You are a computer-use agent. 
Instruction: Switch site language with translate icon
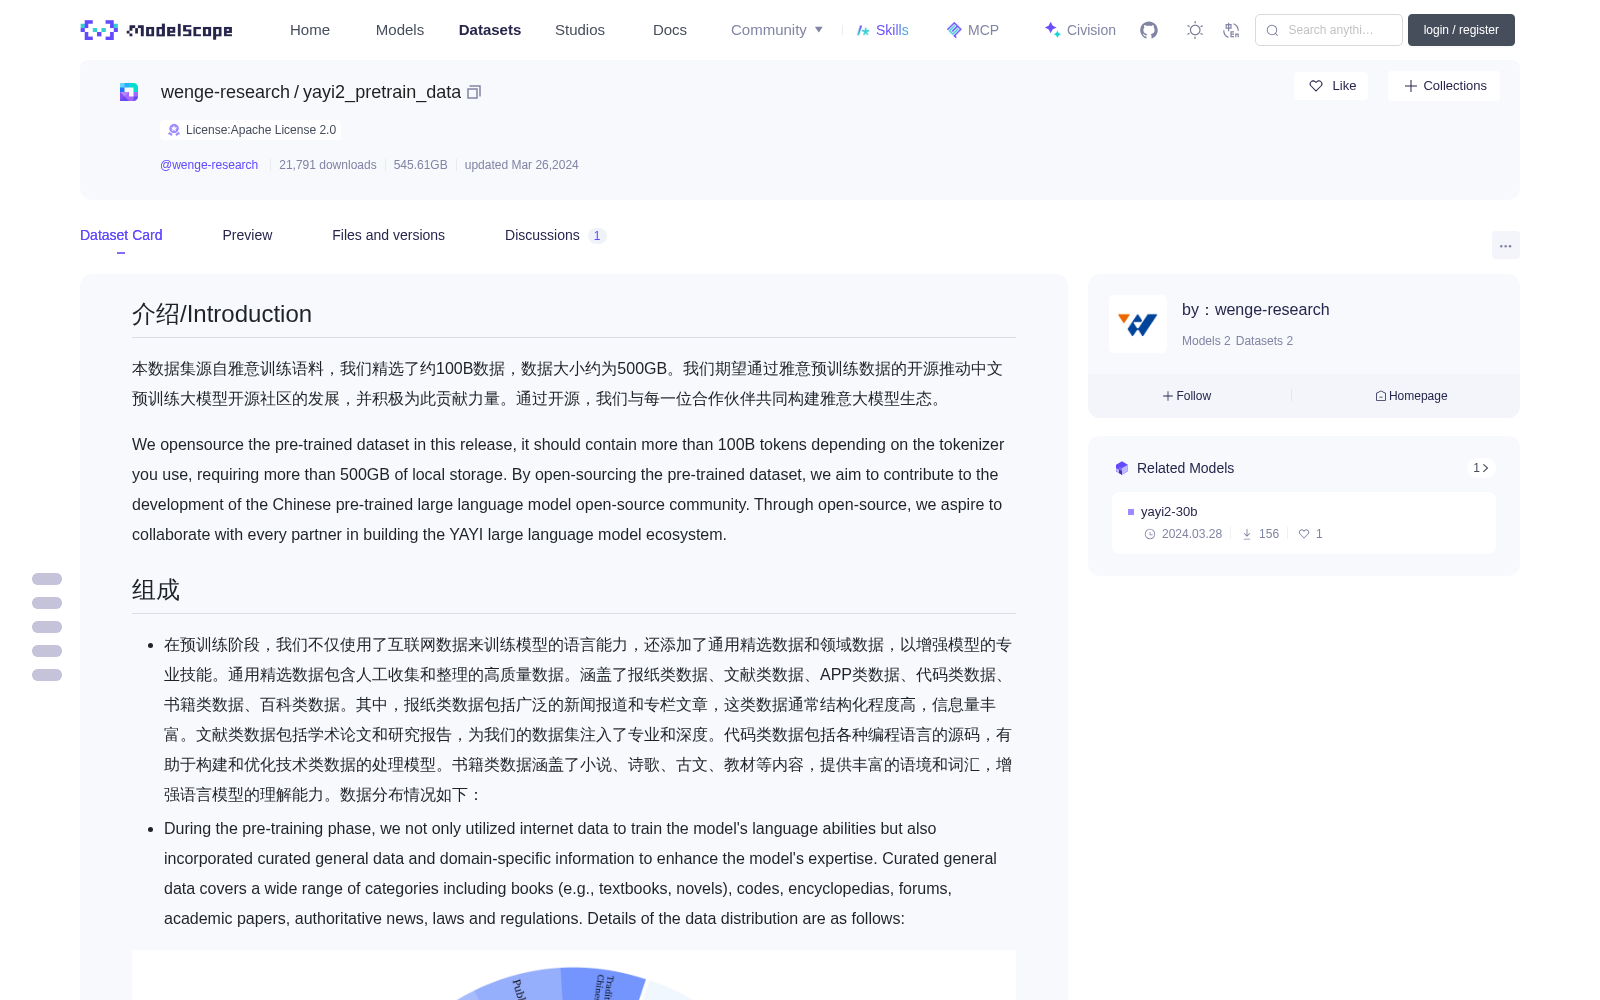pos(1231,30)
